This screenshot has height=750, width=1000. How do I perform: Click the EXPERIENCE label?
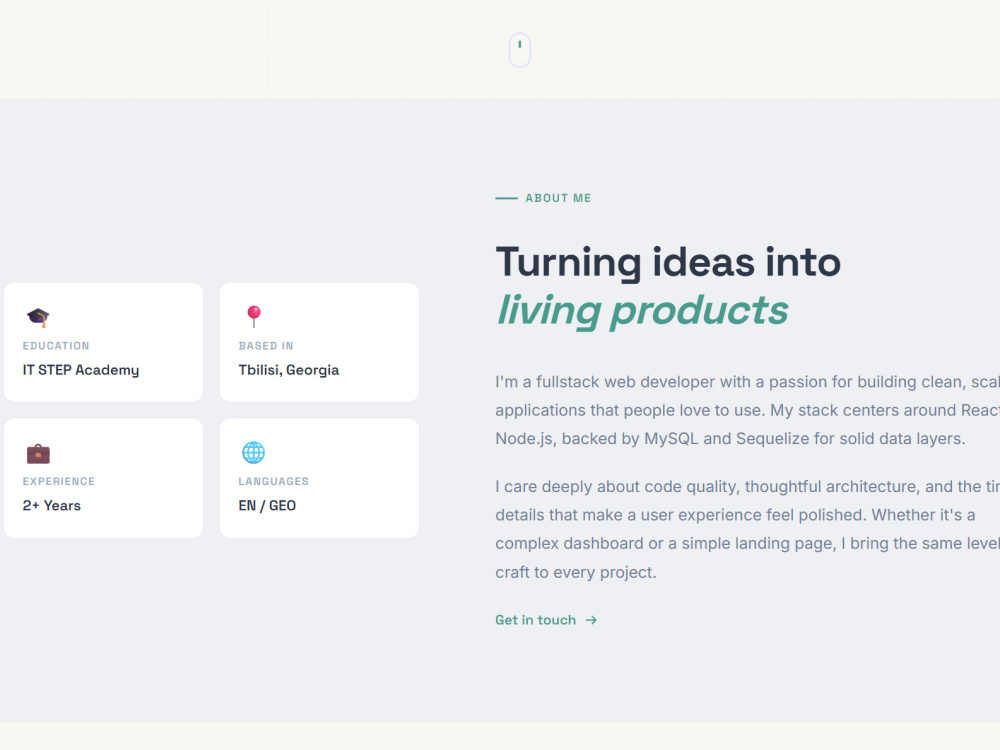click(x=59, y=481)
